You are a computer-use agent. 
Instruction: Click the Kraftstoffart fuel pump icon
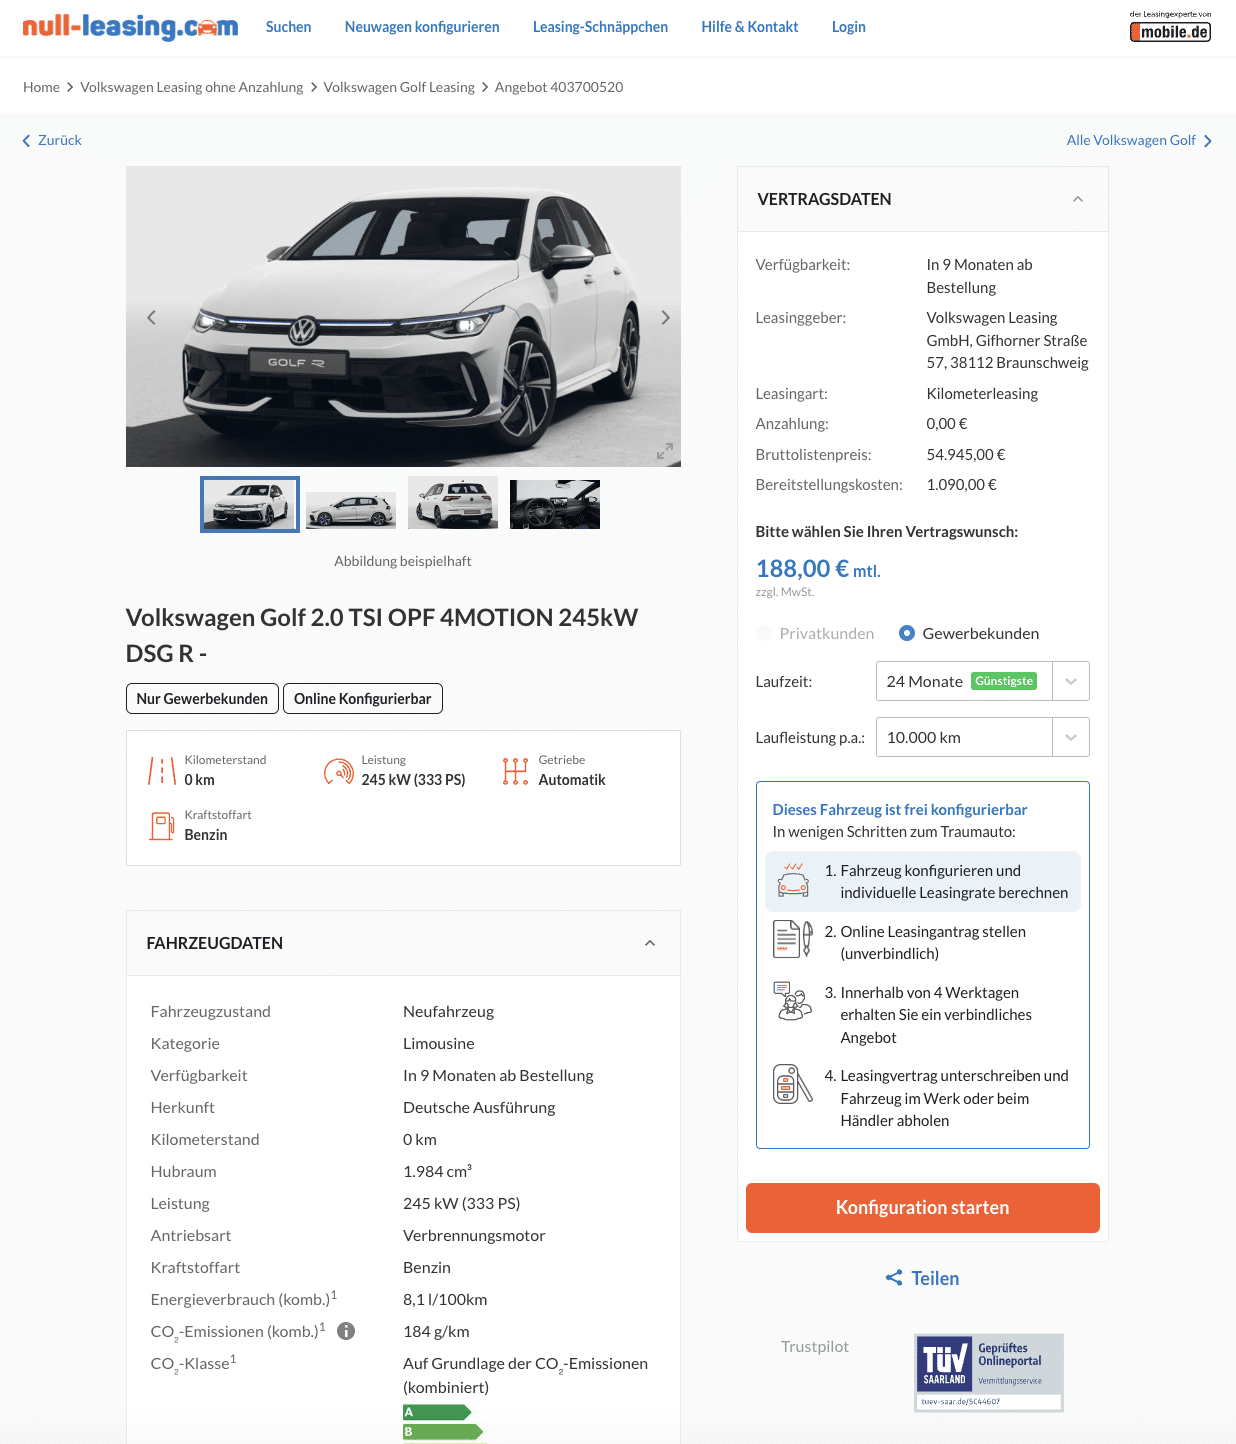click(162, 826)
